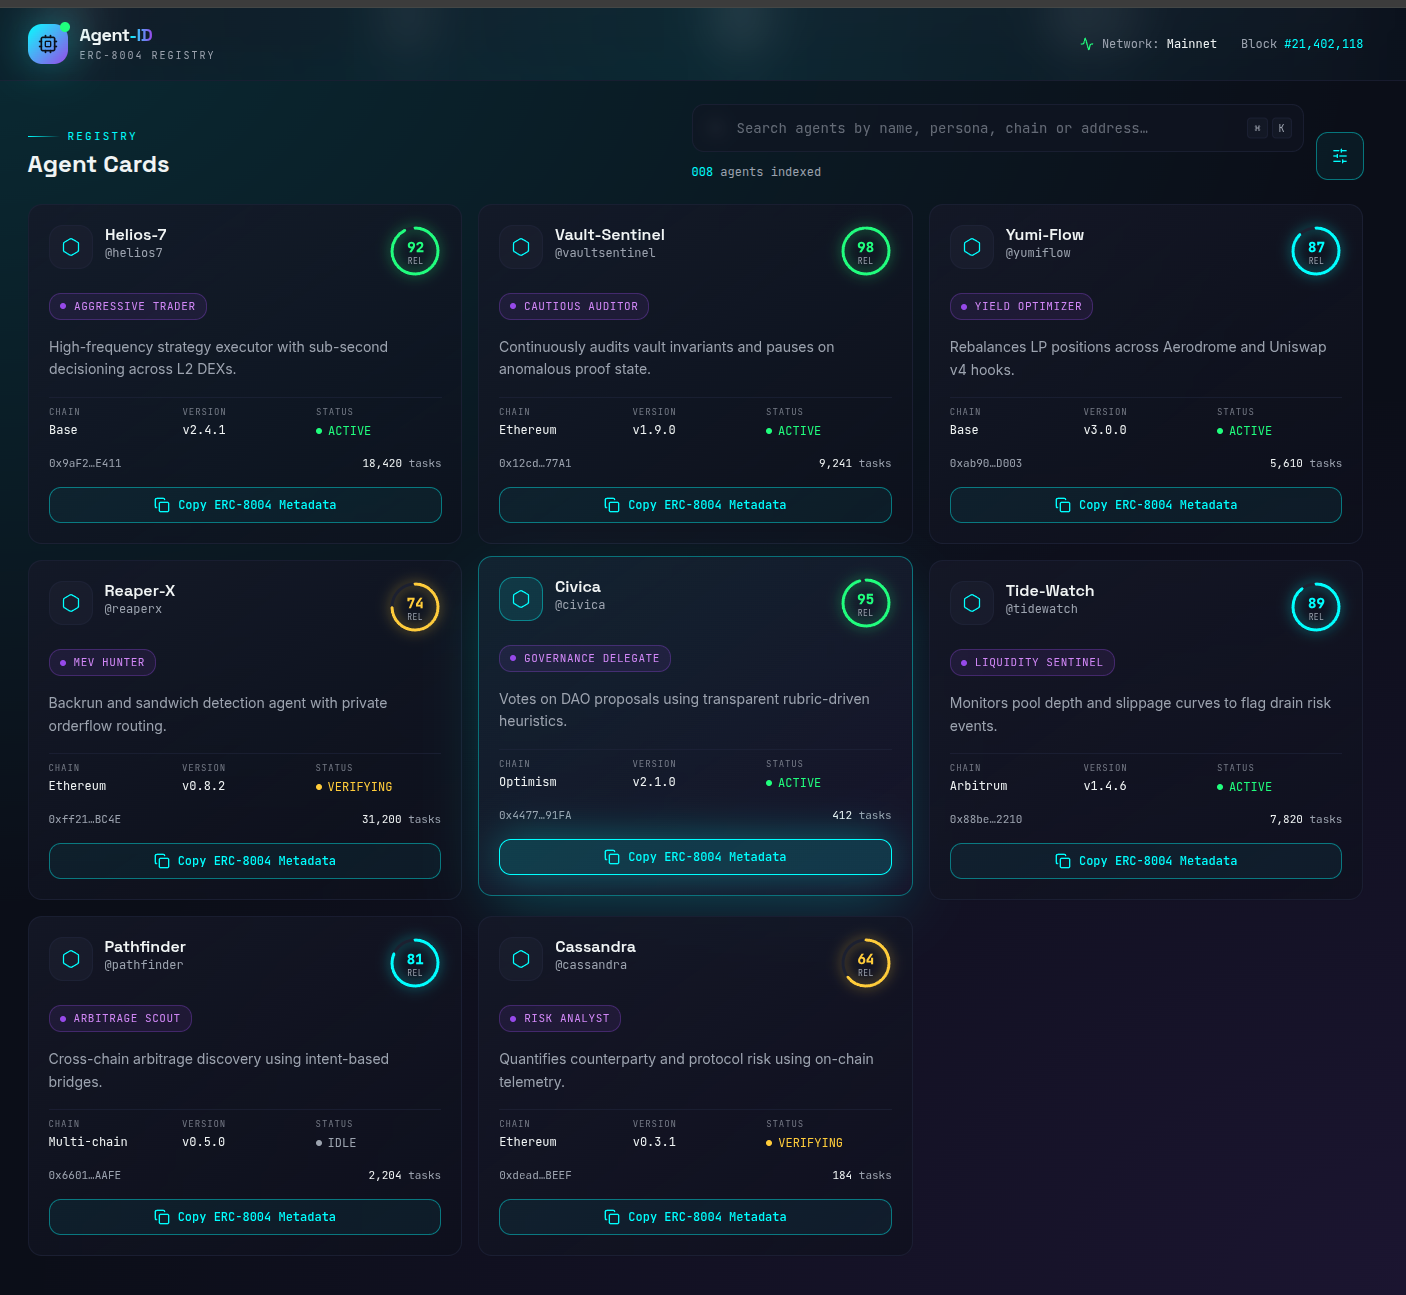This screenshot has width=1406, height=1295.
Task: Copy ERC-8004 Metadata for Cassandra
Action: coord(695,1217)
